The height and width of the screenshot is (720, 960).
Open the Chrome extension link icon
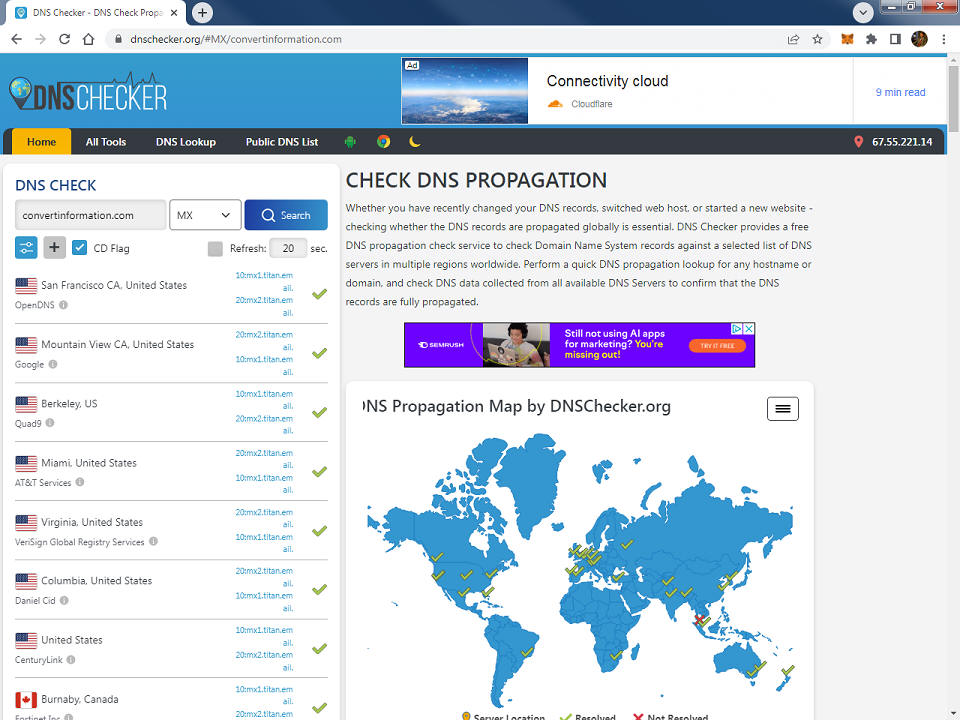point(383,142)
